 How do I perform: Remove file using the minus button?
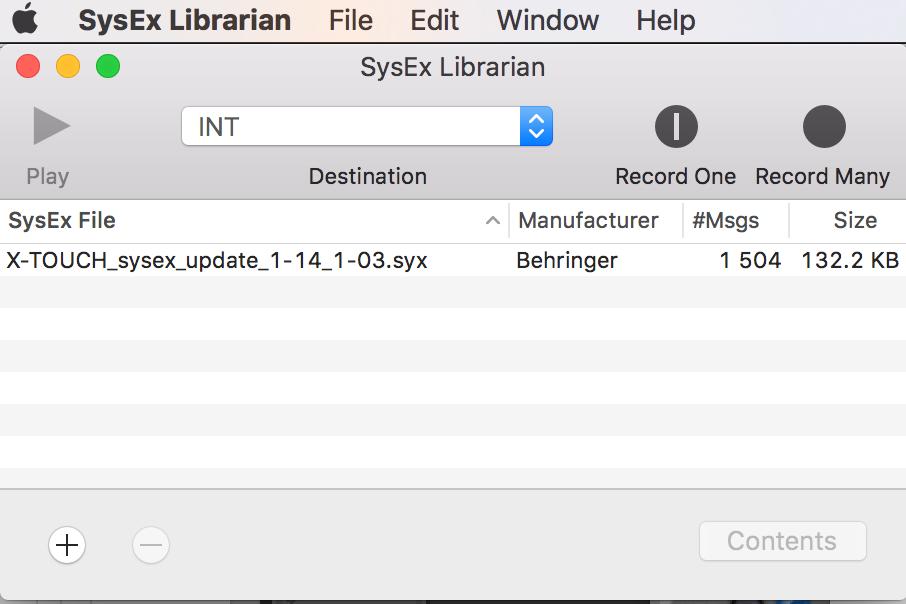151,544
